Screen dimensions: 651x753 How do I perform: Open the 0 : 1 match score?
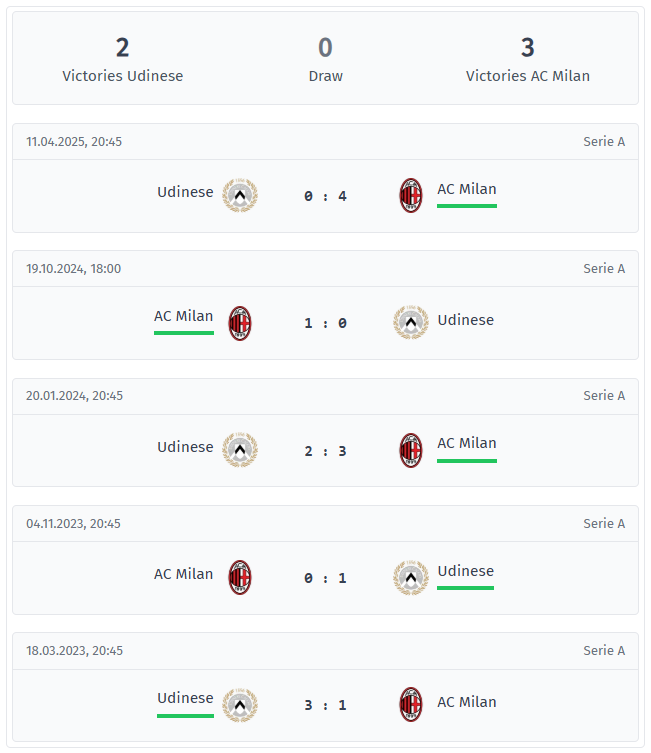pyautogui.click(x=326, y=578)
